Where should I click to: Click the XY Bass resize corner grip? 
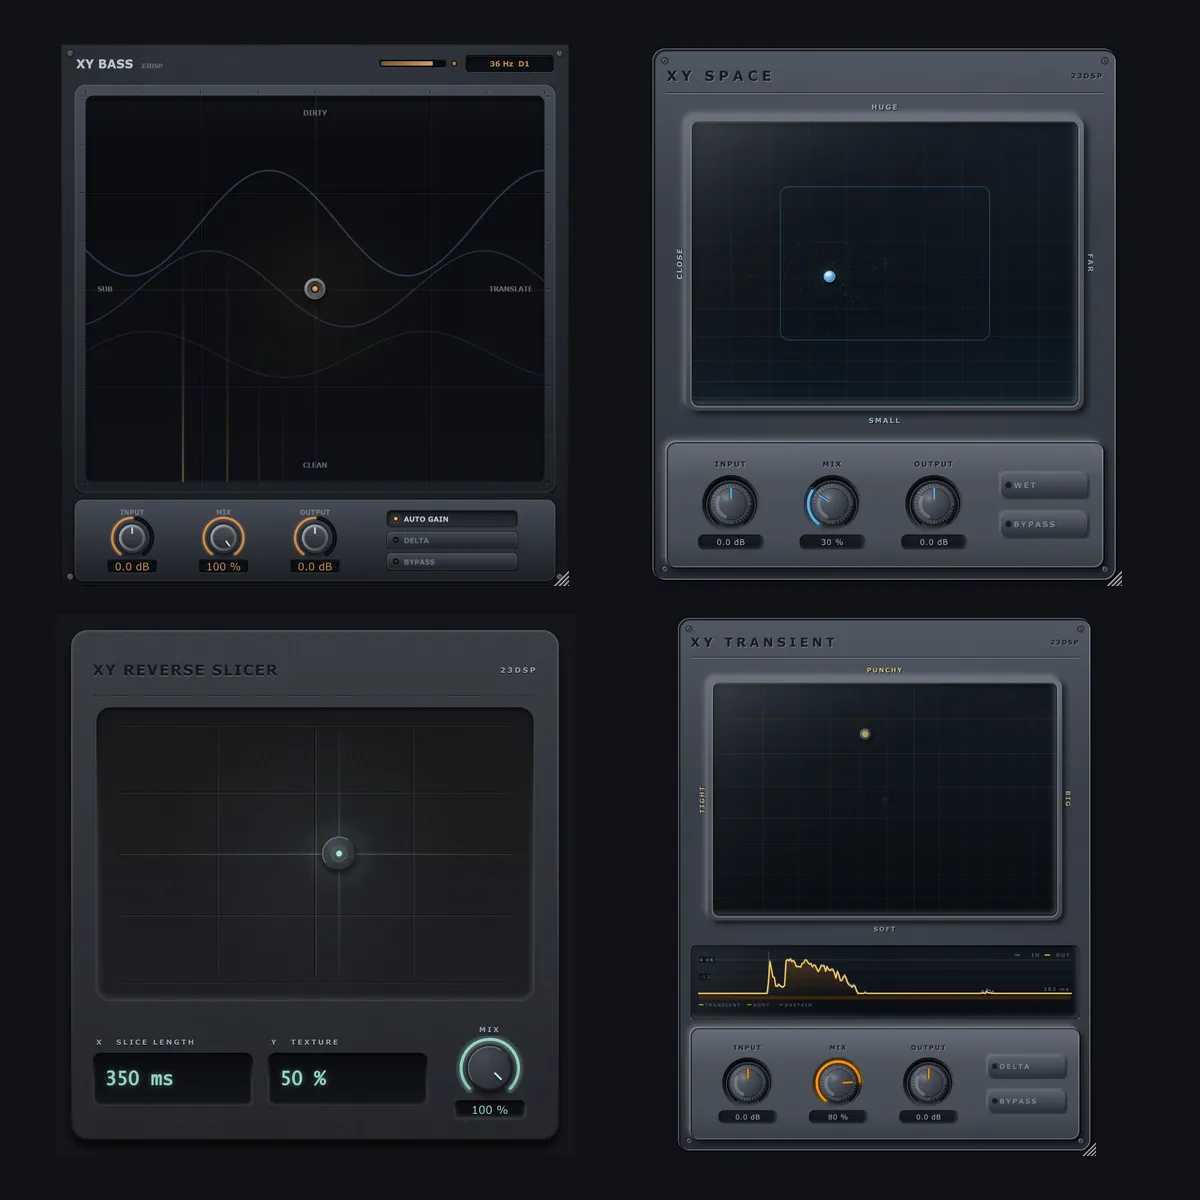(x=562, y=578)
